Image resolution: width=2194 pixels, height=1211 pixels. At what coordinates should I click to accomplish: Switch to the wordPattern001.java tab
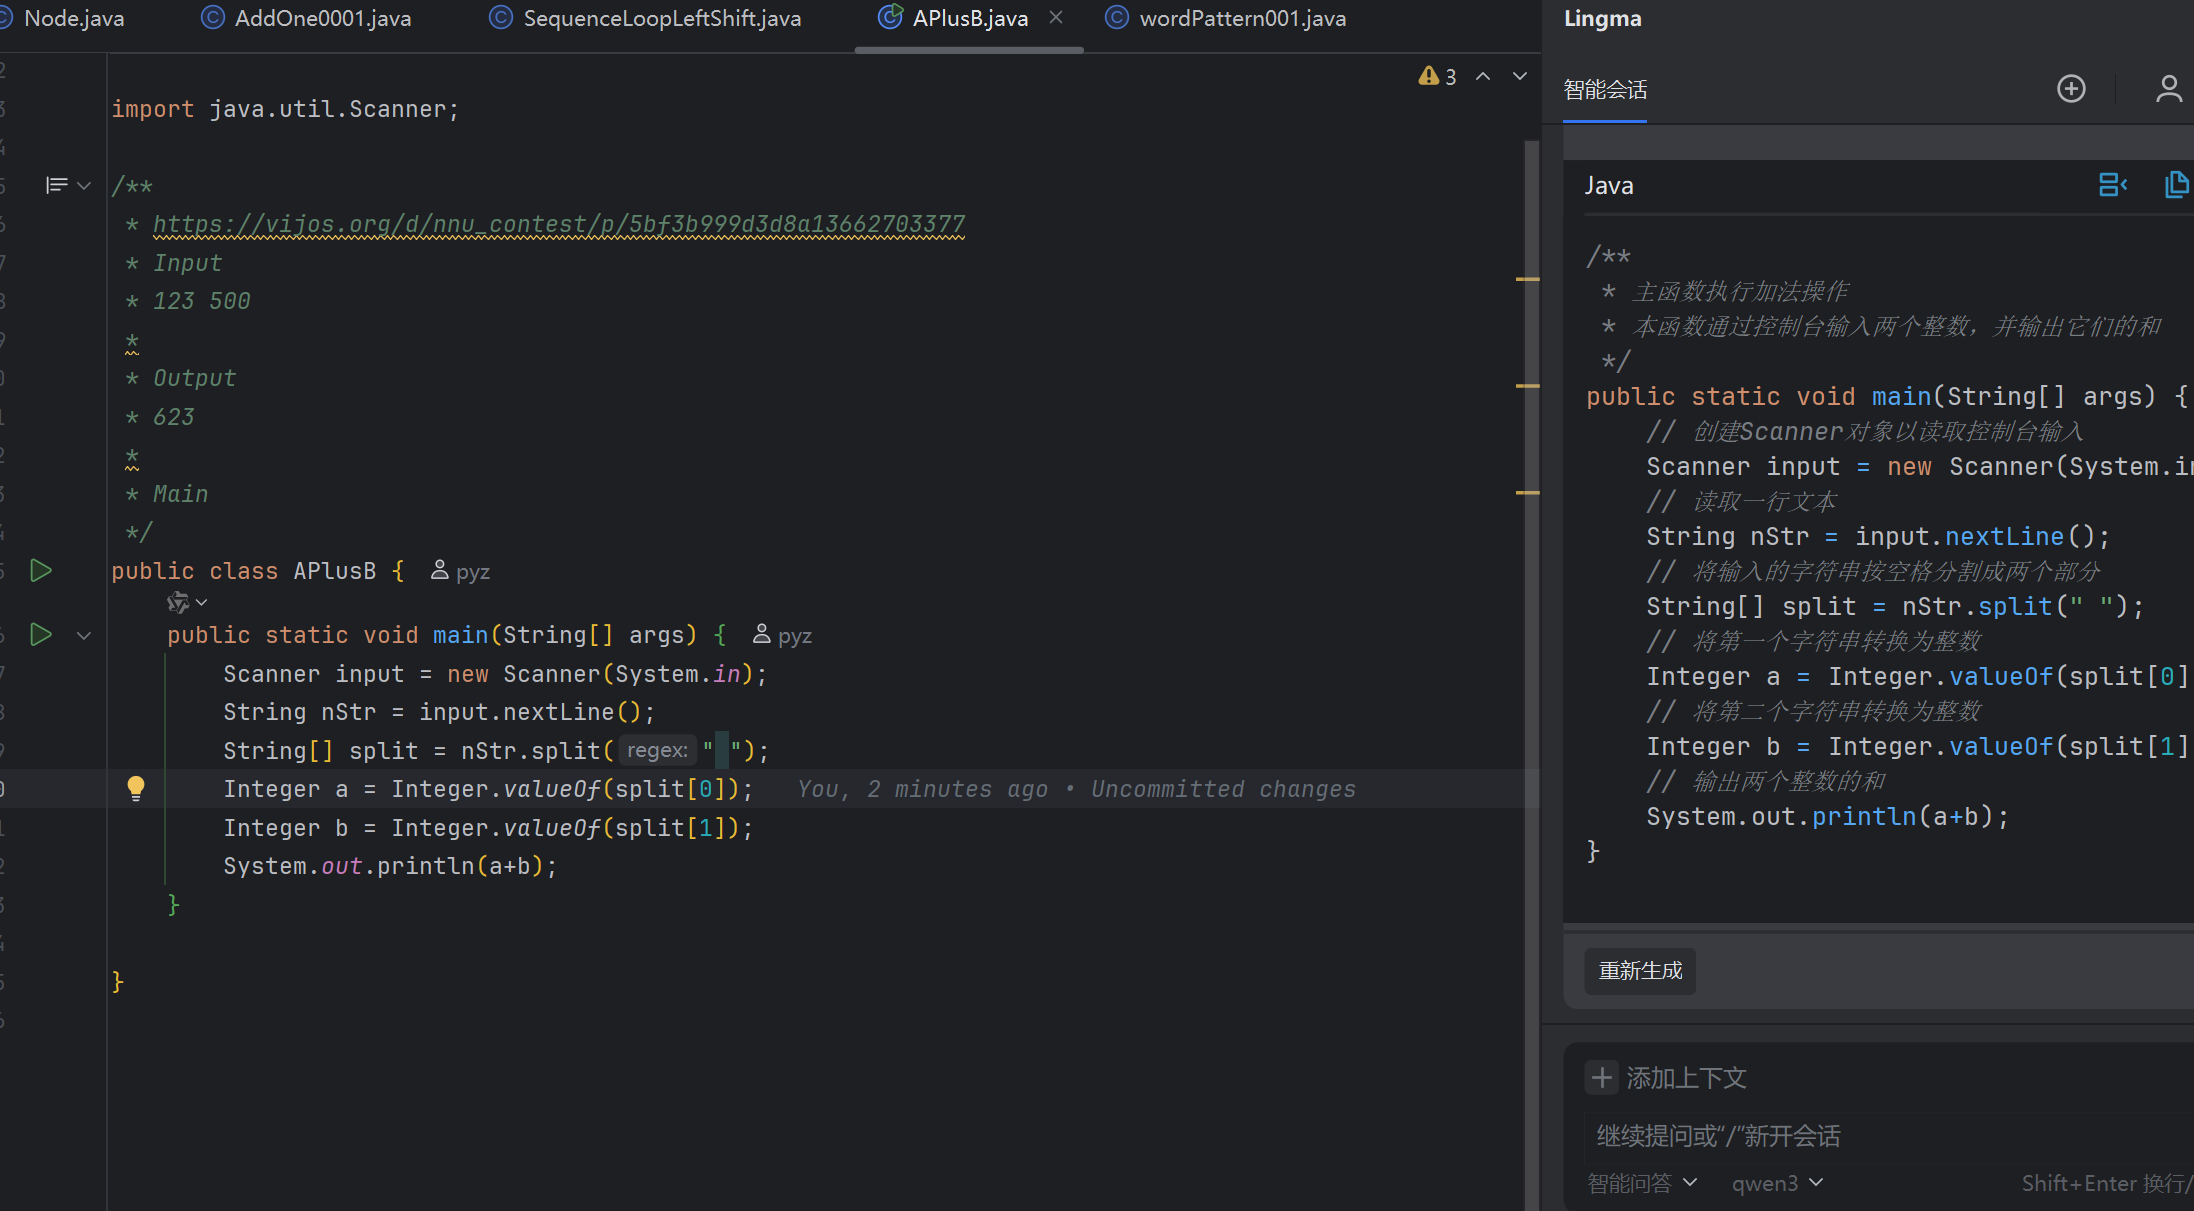point(1241,18)
